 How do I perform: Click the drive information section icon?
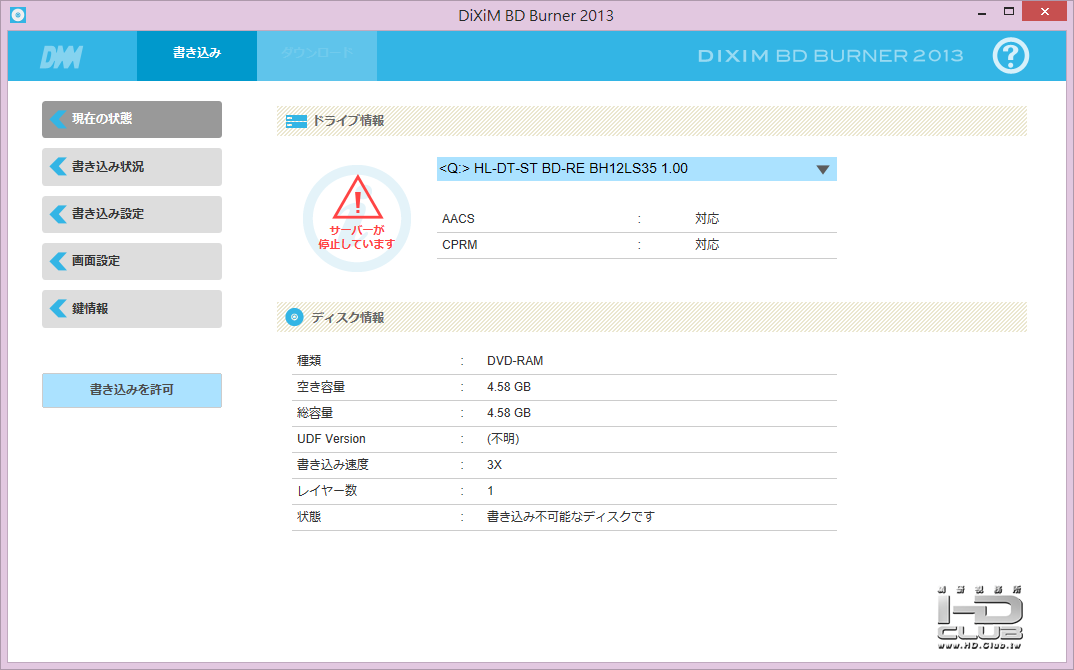point(296,121)
